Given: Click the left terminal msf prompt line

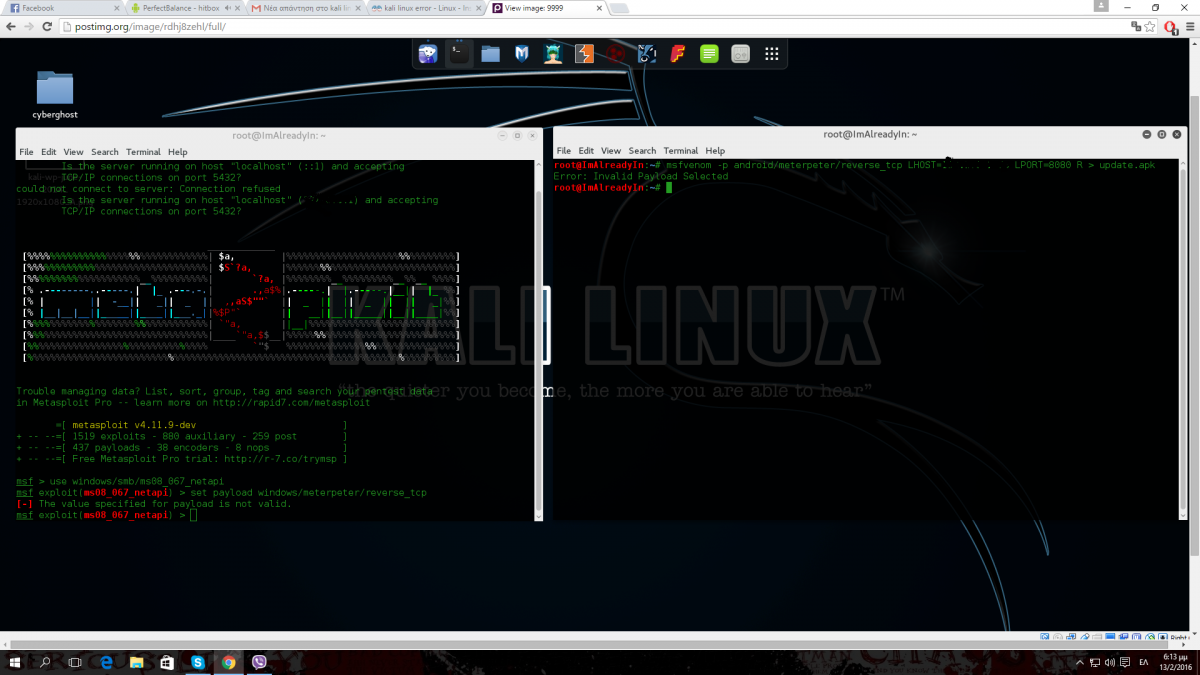Looking at the screenshot, I should tap(107, 515).
